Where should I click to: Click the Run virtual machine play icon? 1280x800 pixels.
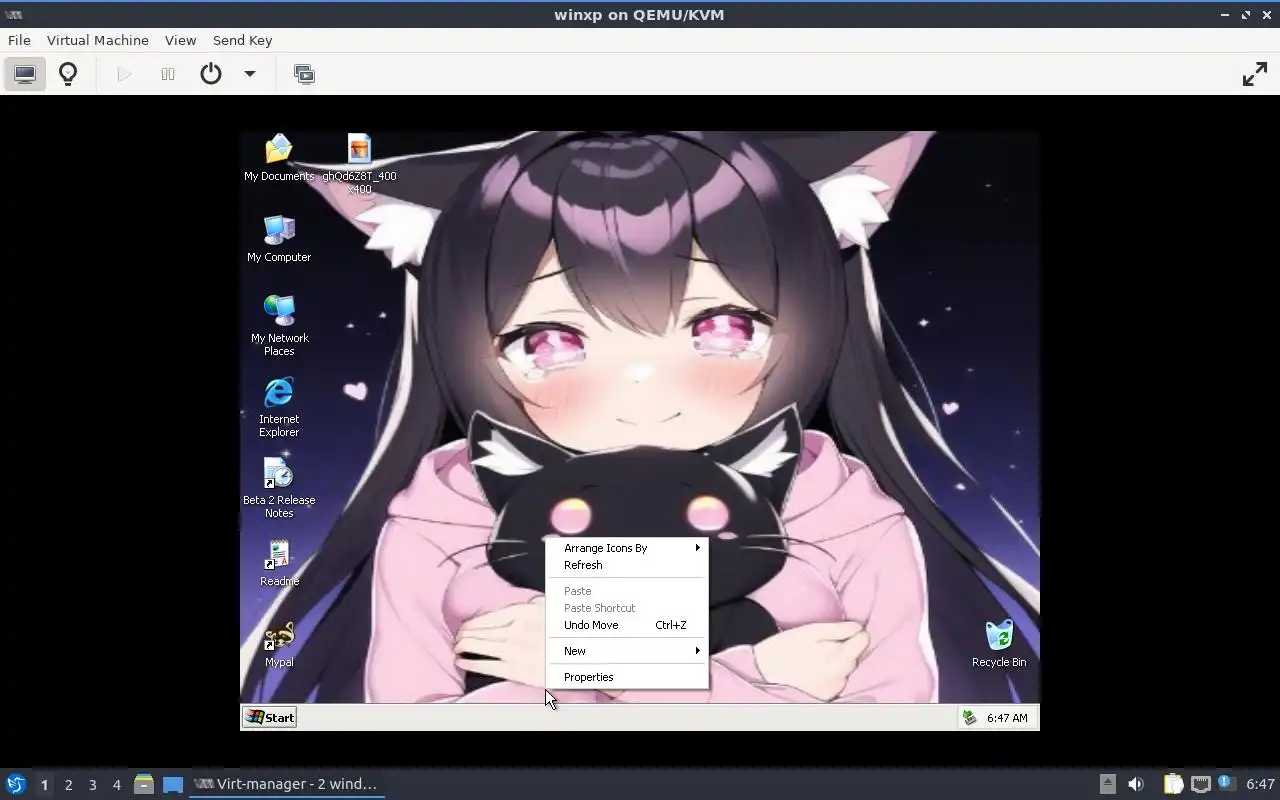[x=124, y=74]
